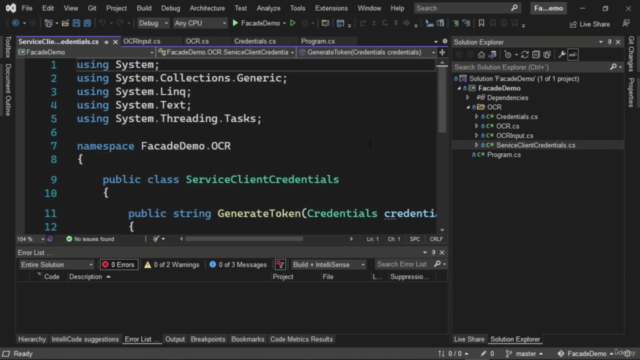This screenshot has width=640, height=360.
Task: Click the Search Solution Explorer input field
Action: pyautogui.click(x=537, y=67)
